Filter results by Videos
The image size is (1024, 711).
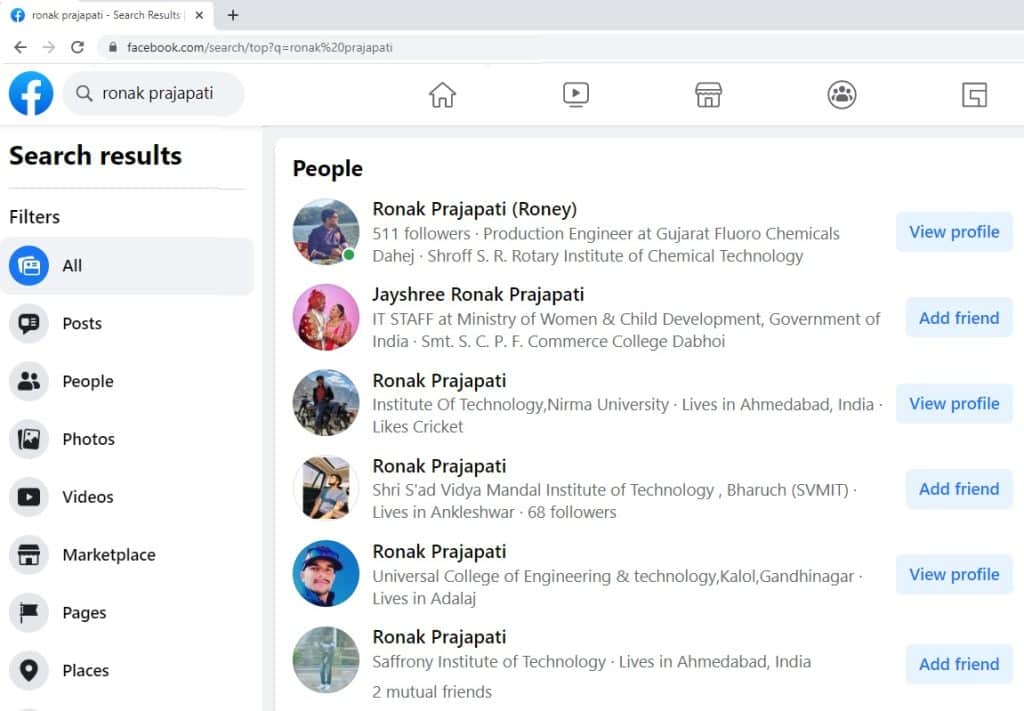pyautogui.click(x=88, y=497)
